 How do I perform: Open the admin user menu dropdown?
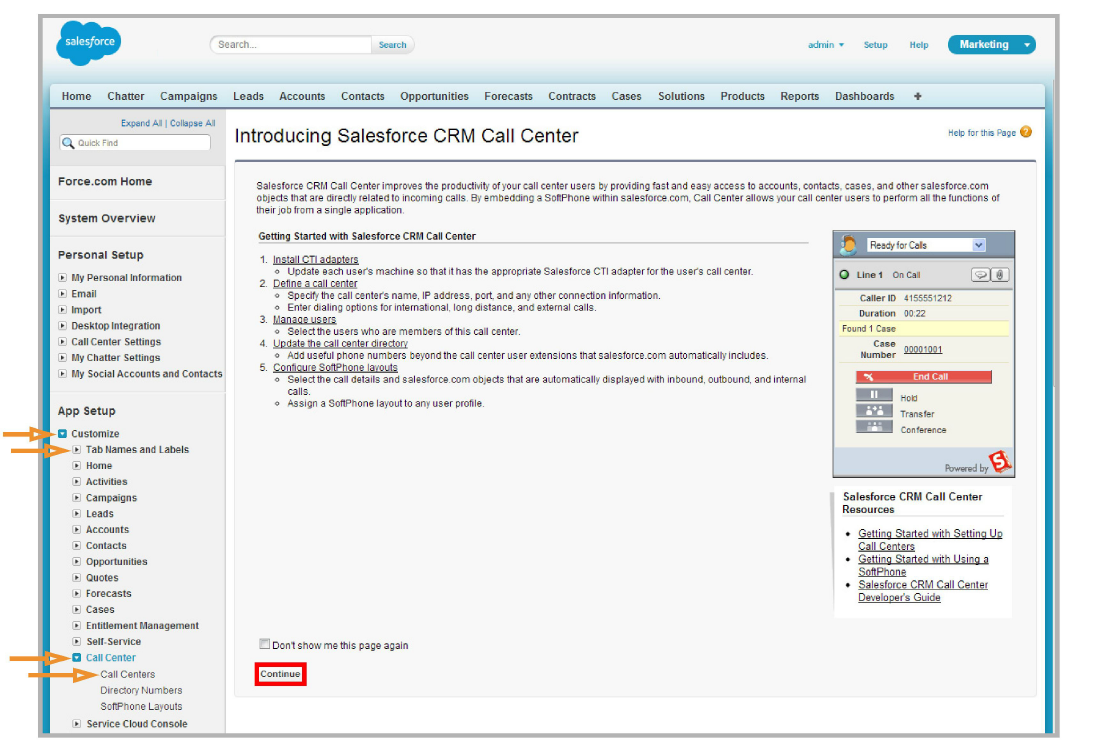click(826, 45)
